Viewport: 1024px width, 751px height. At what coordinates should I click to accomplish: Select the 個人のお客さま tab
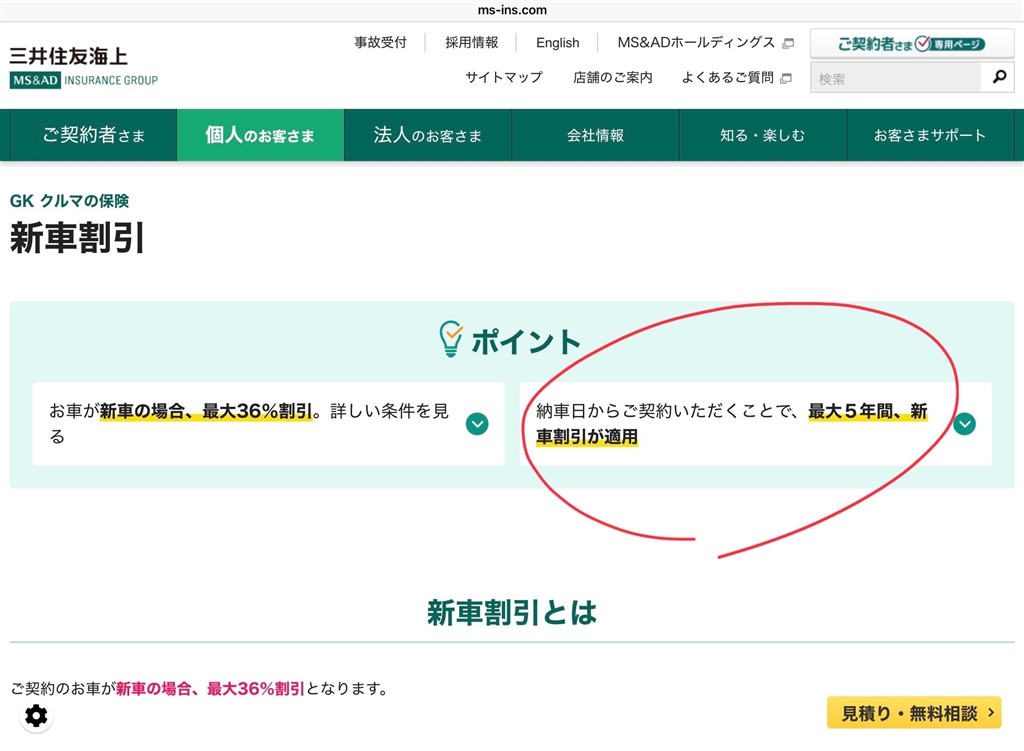[x=260, y=135]
